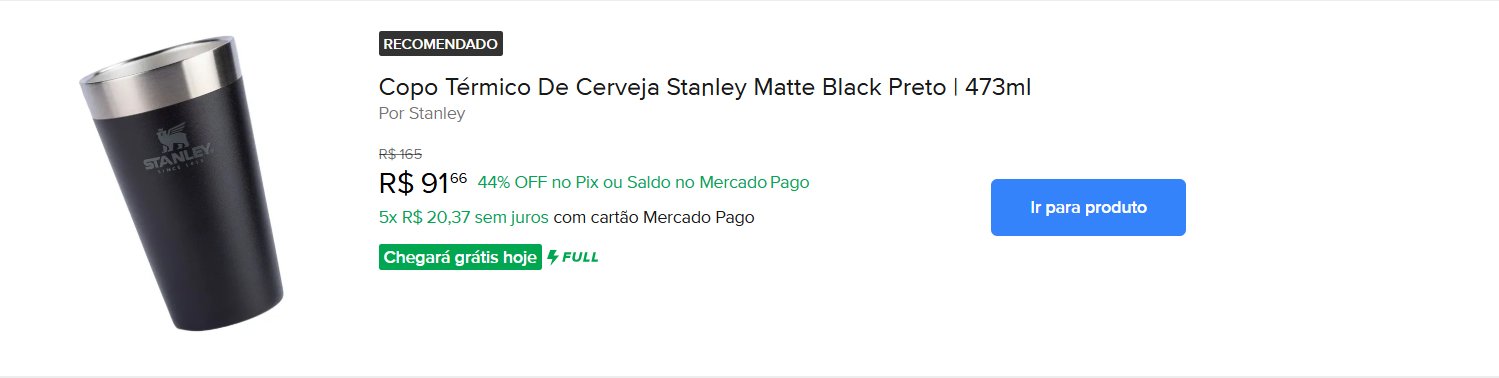
Task: Click the superscript 66 cents of price
Action: tap(459, 178)
